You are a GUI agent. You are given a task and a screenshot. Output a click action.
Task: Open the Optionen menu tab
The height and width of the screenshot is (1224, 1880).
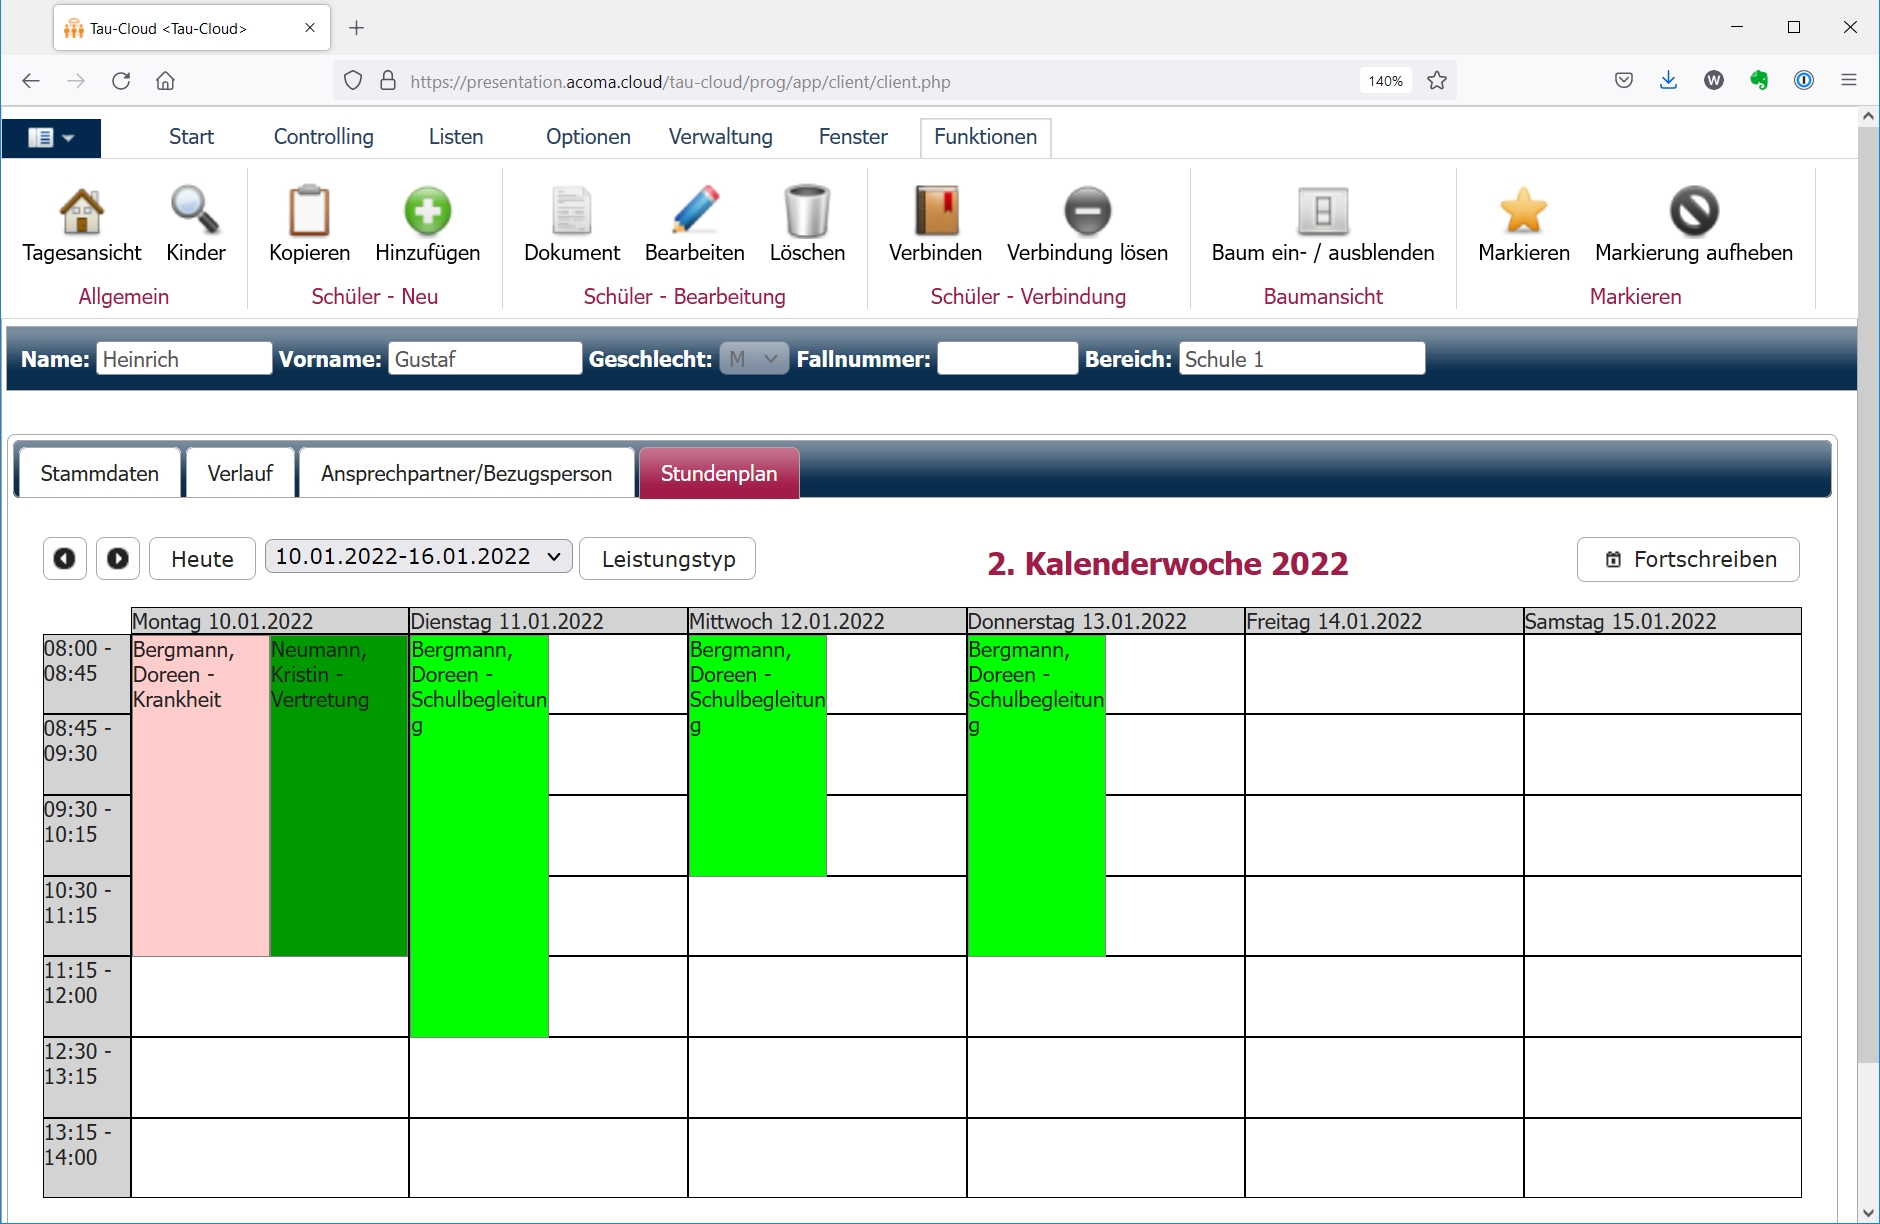pos(588,137)
